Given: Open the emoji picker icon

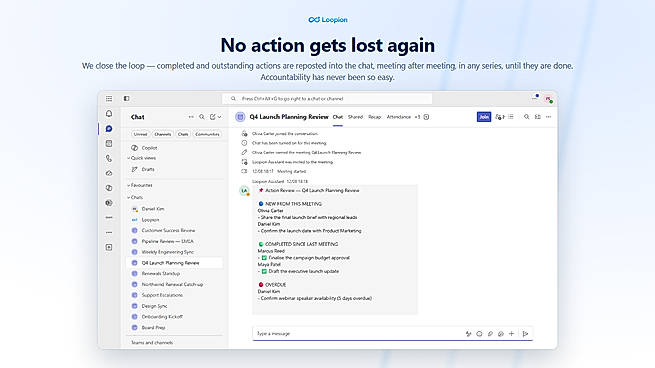Looking at the screenshot, I should coord(479,334).
